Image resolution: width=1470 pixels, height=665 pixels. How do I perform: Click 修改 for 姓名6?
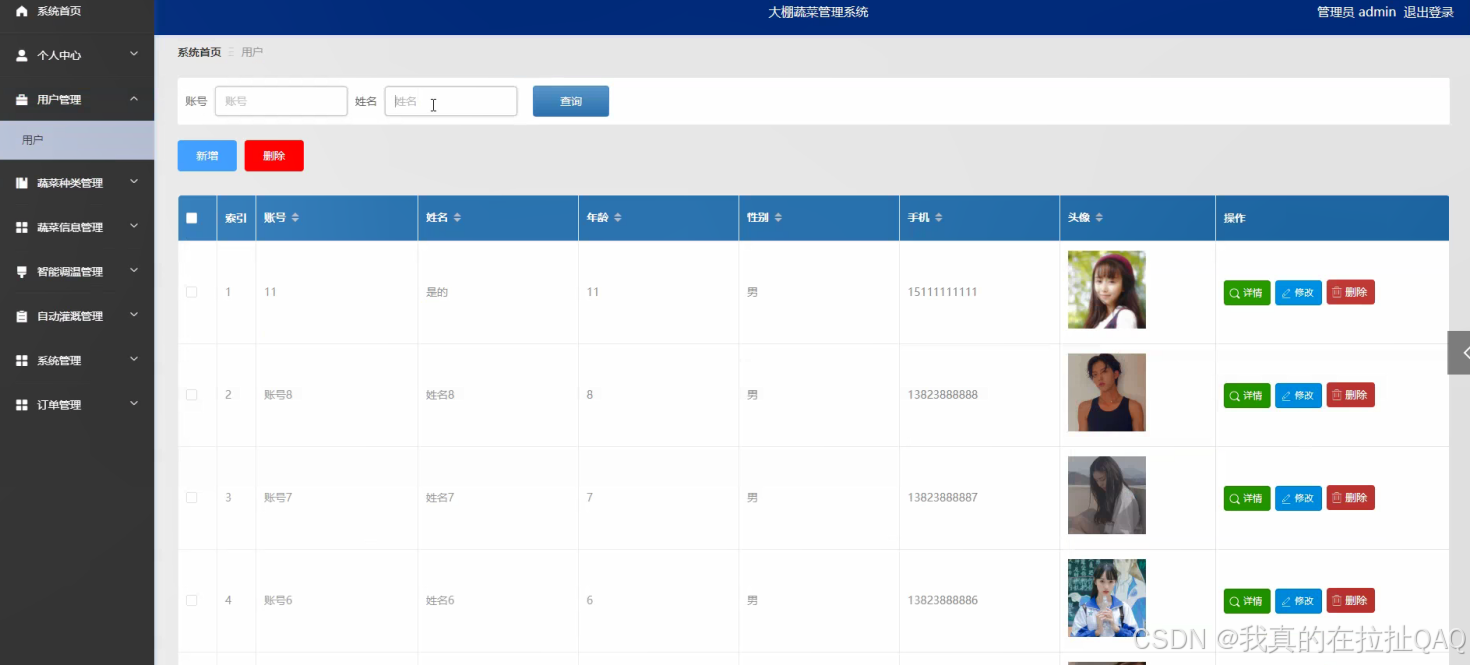click(x=1298, y=601)
